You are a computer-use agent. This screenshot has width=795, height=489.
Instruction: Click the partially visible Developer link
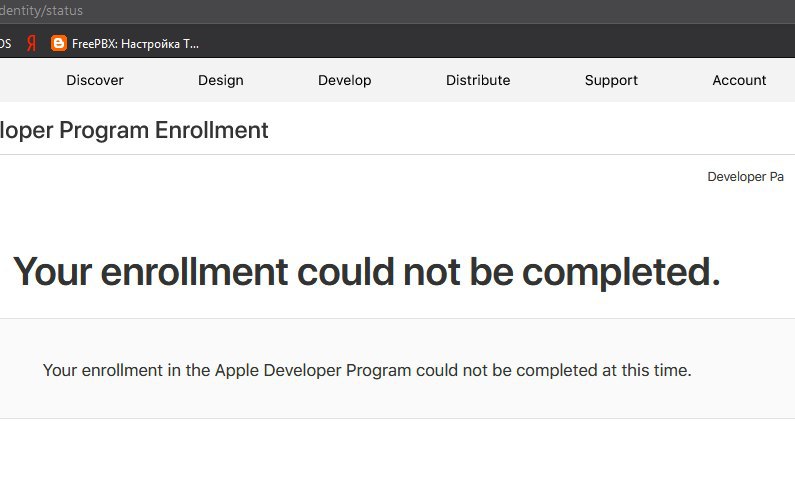tap(745, 177)
